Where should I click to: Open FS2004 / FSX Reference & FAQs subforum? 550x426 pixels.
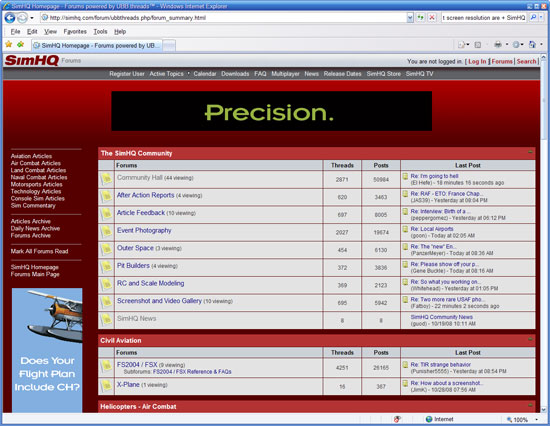(x=192, y=372)
